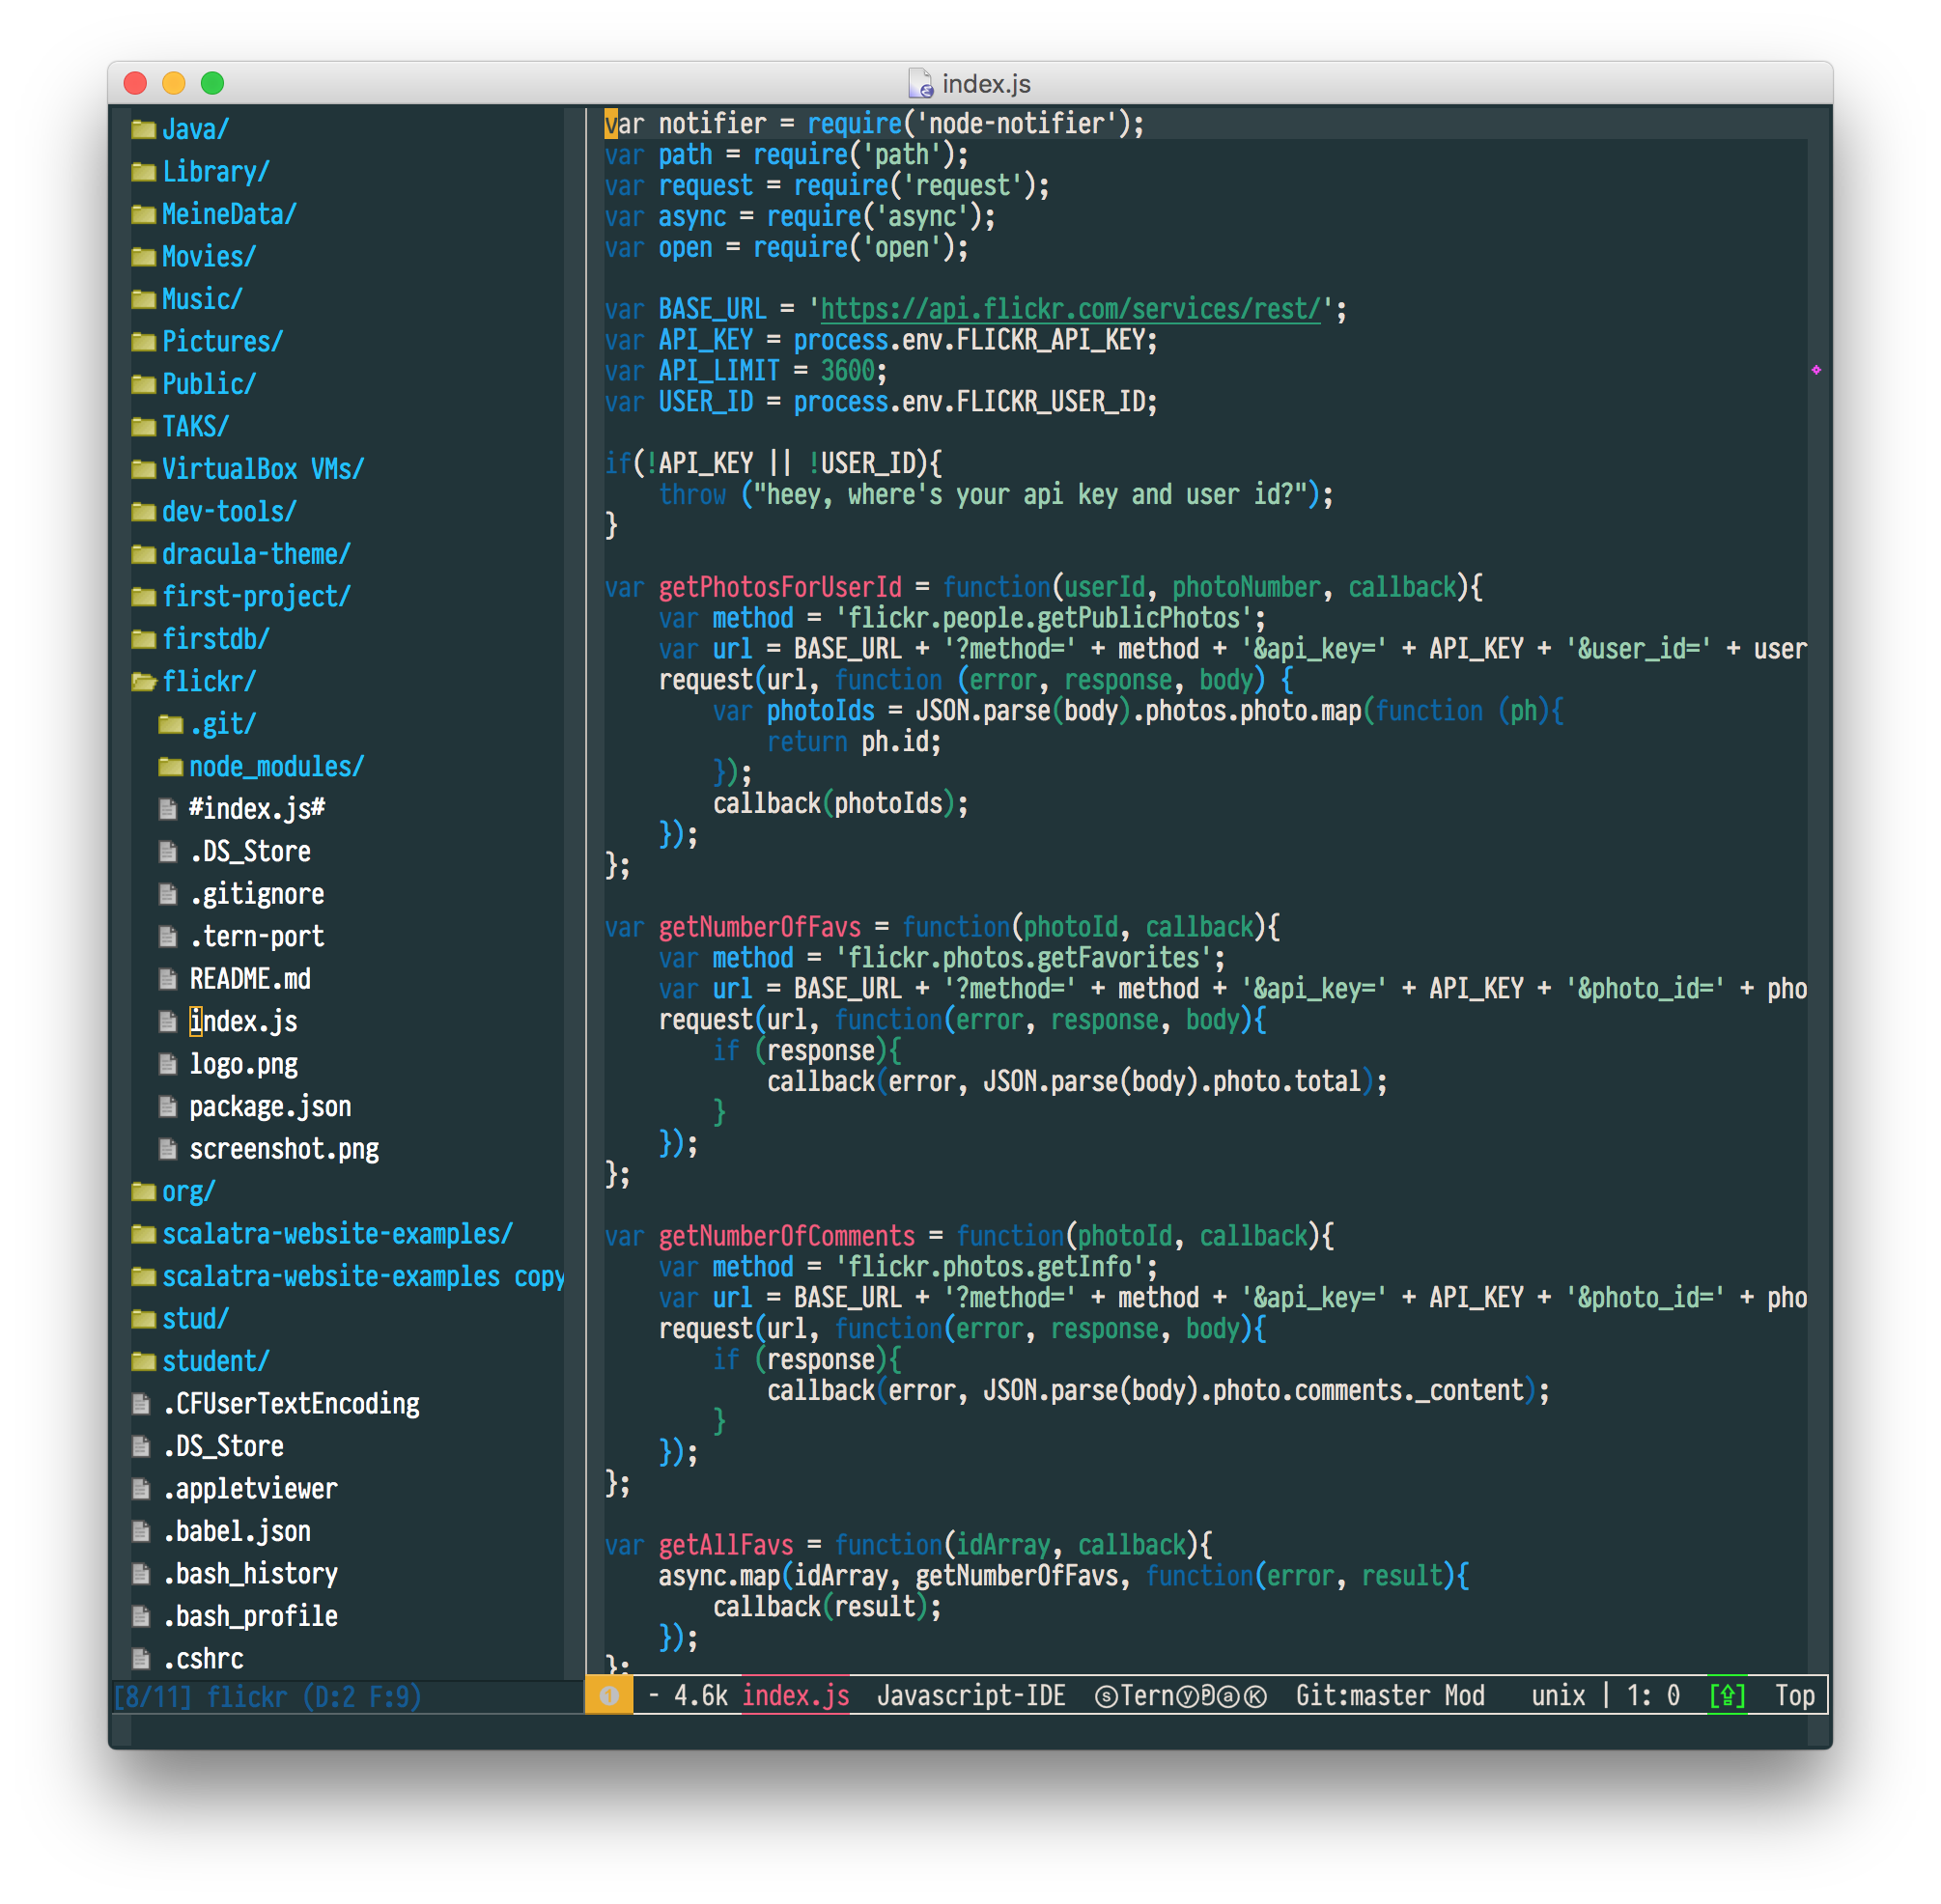This screenshot has width=1941, height=1904.
Task: Click the file icon beside package.json
Action: (168, 1107)
